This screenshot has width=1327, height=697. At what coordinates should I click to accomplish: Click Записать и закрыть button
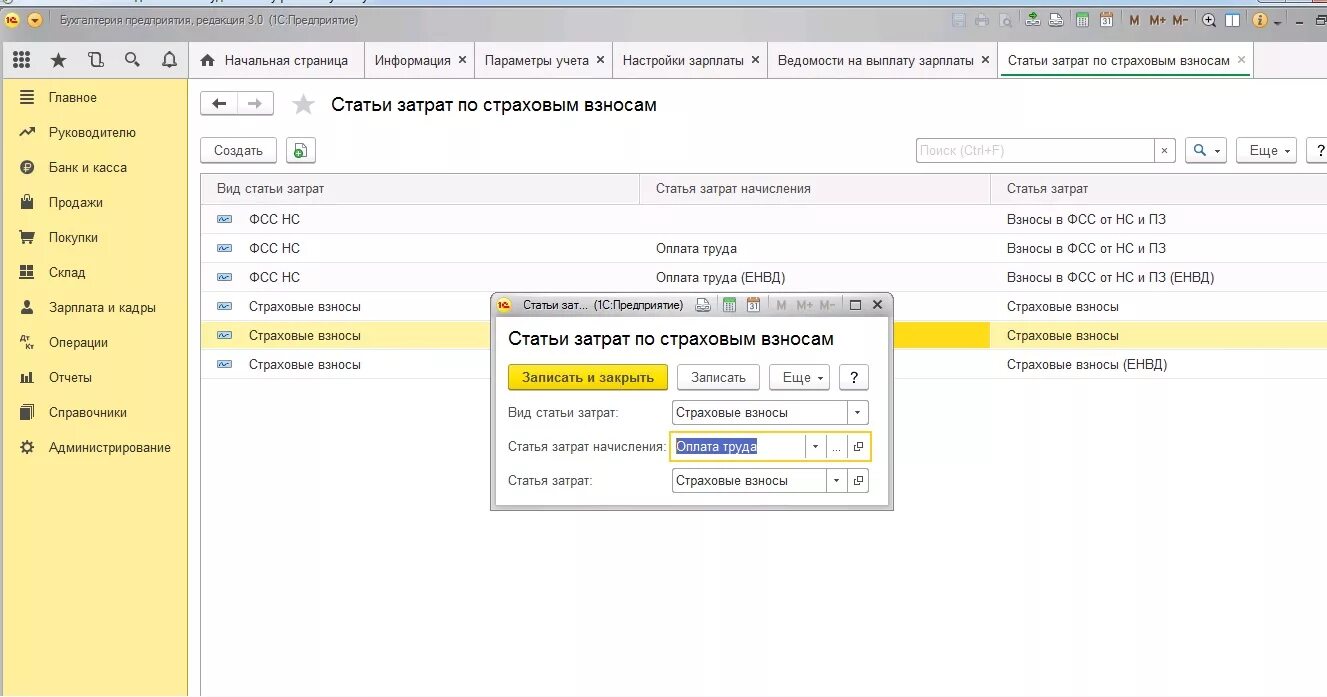[x=588, y=377]
